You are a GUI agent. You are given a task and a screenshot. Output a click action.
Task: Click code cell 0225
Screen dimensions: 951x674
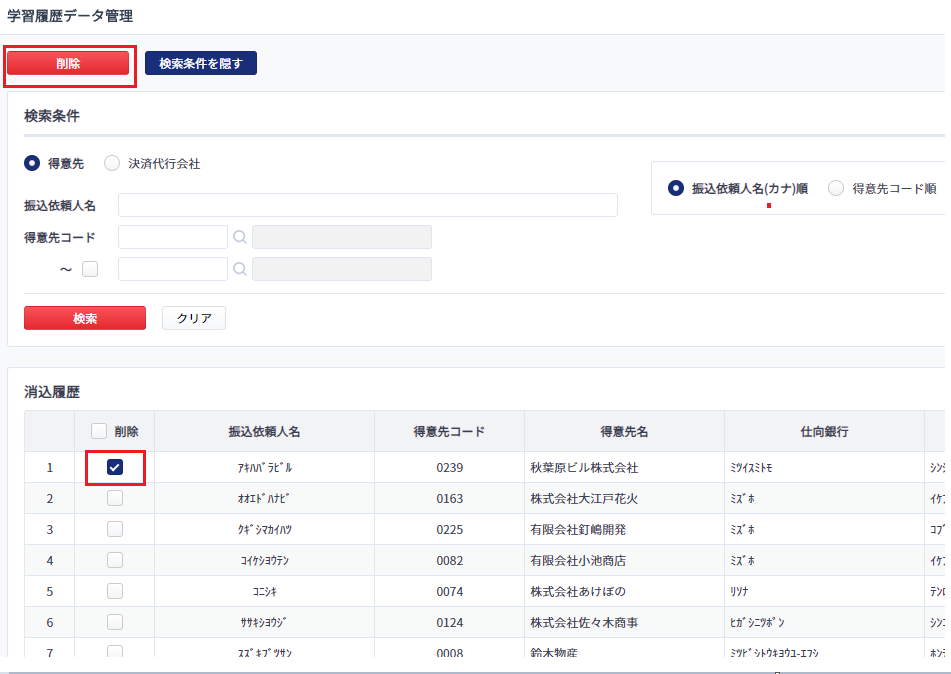coord(449,530)
